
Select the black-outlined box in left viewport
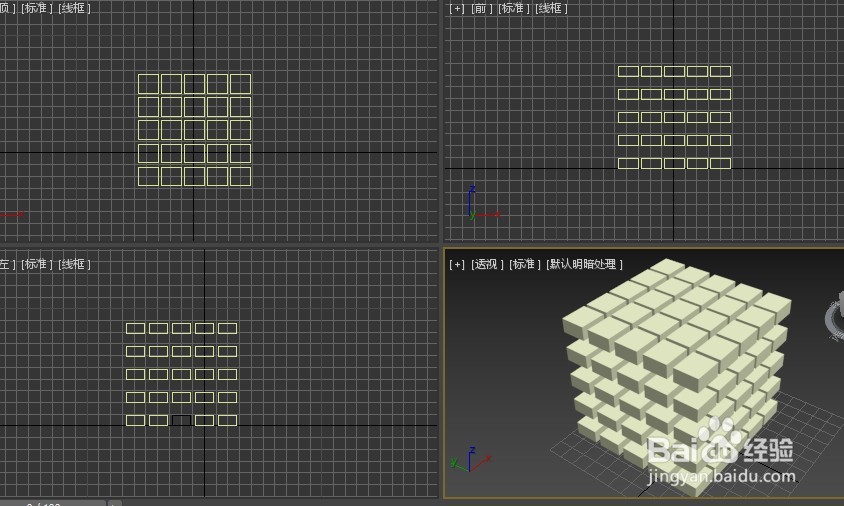[x=181, y=420]
